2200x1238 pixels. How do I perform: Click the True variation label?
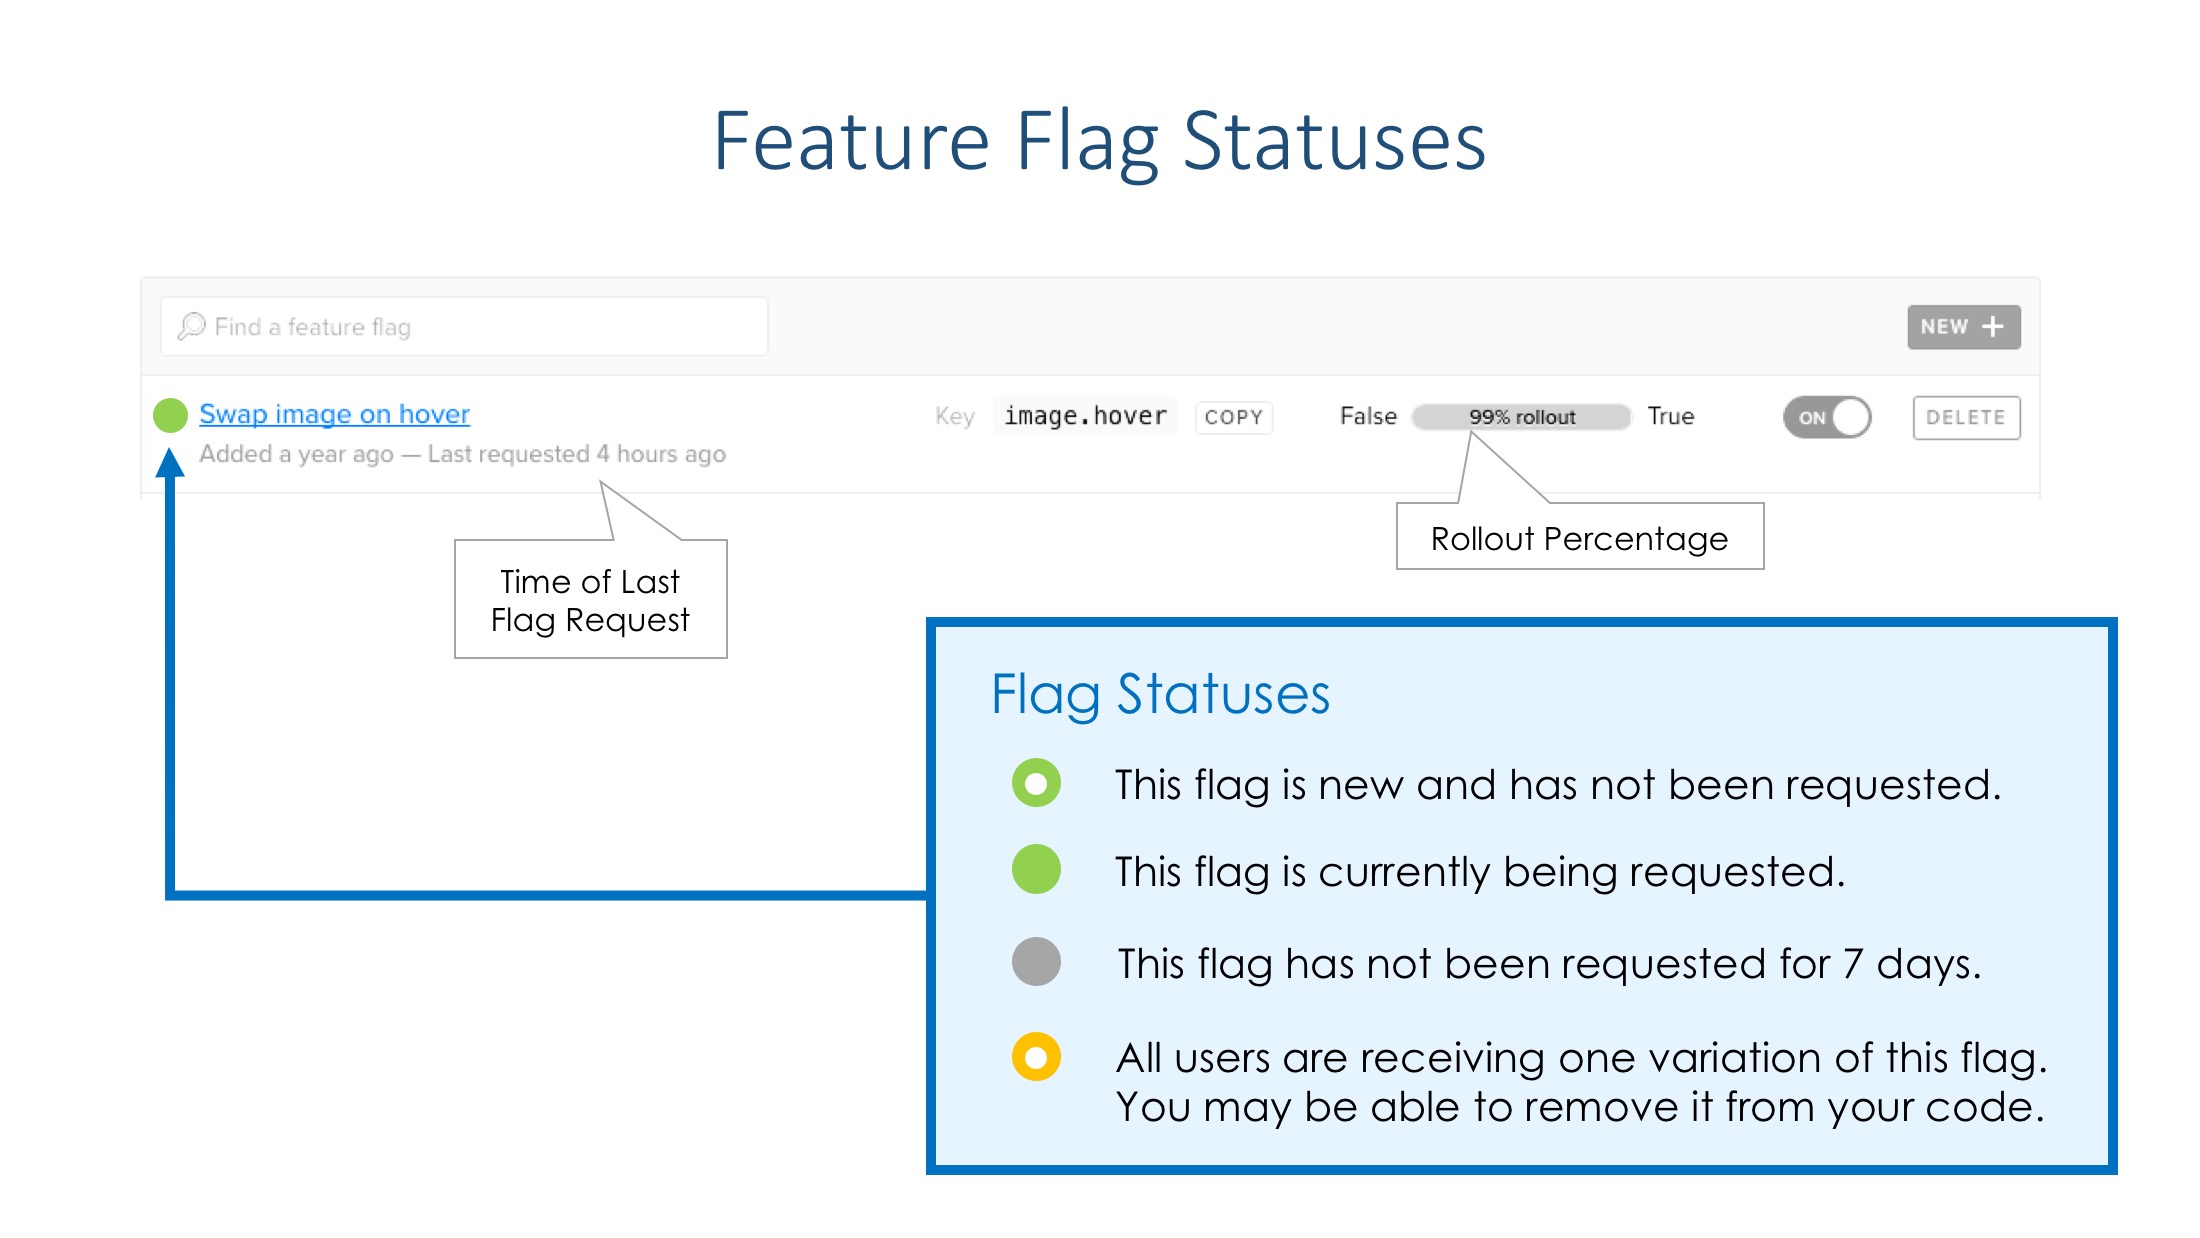1671,416
